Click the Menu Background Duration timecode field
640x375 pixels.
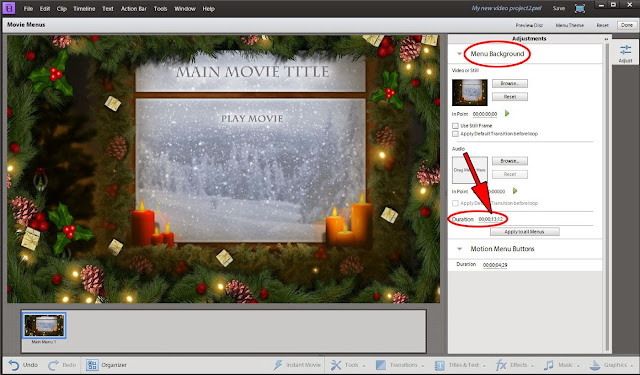click(x=491, y=220)
